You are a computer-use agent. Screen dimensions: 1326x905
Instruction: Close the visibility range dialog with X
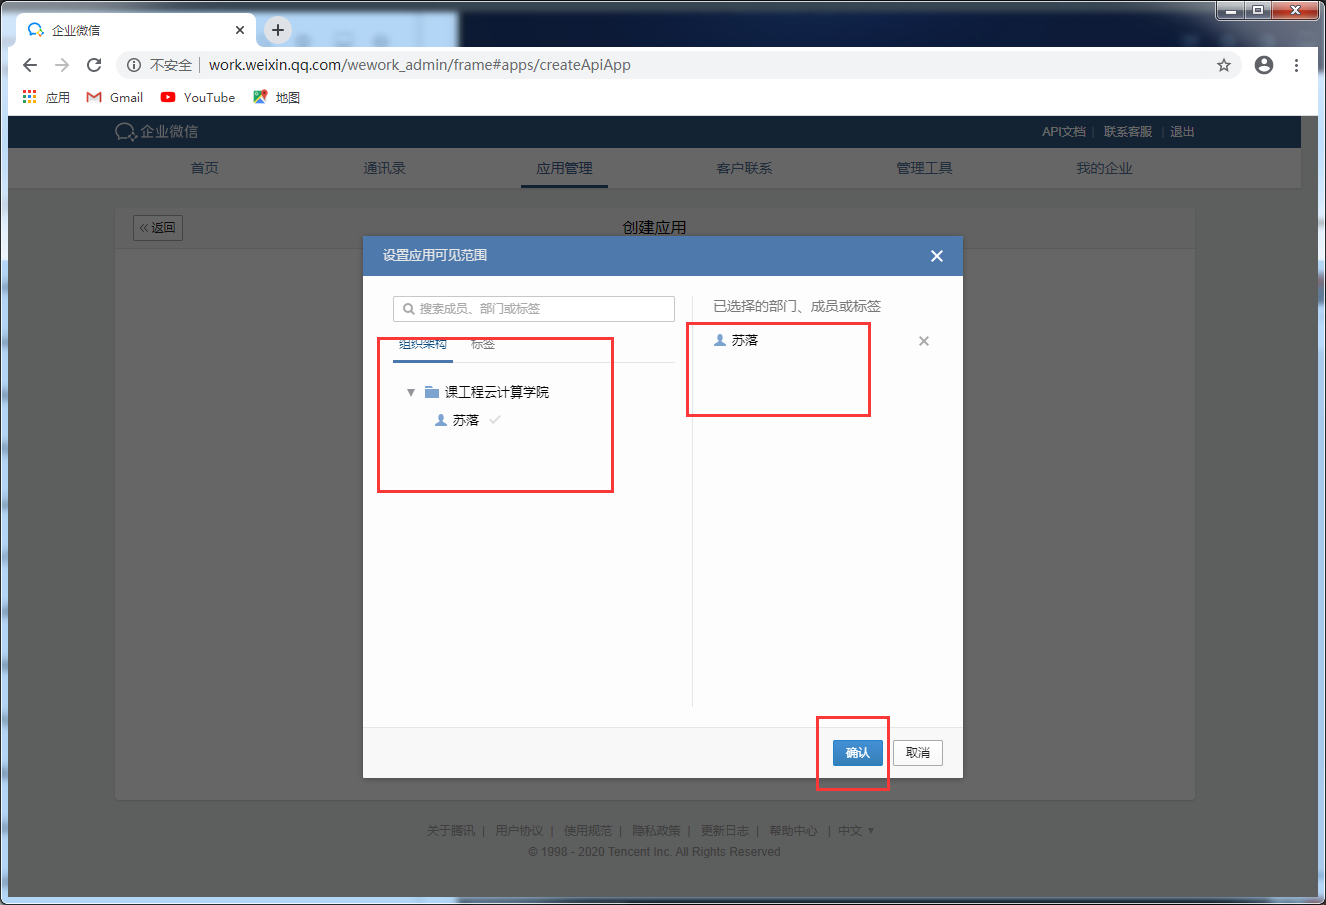pos(937,256)
